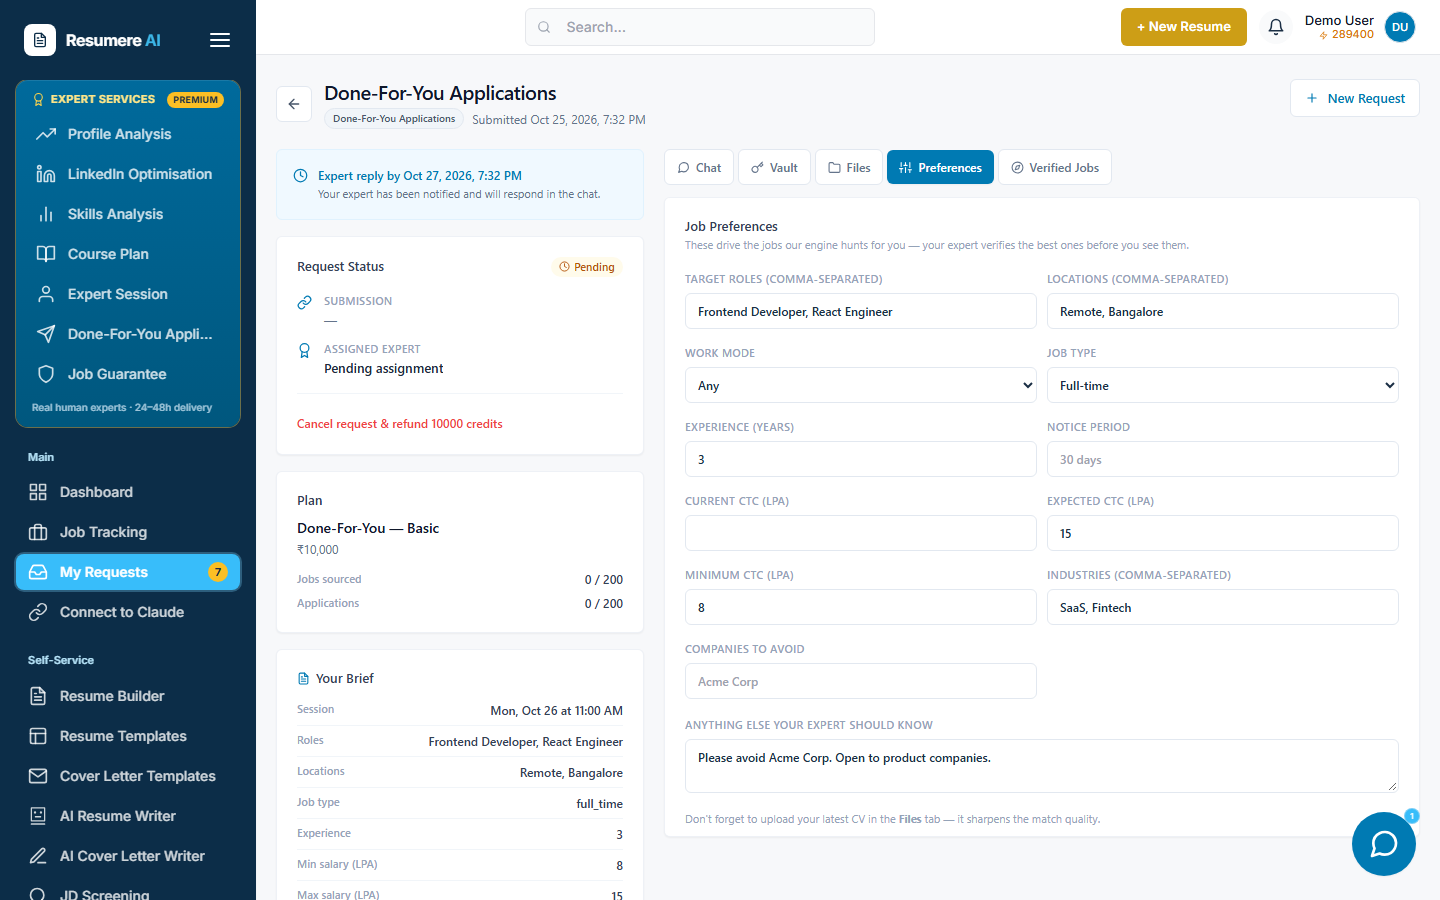Open Connect to Claude
Image resolution: width=1440 pixels, height=900 pixels.
click(x=128, y=612)
